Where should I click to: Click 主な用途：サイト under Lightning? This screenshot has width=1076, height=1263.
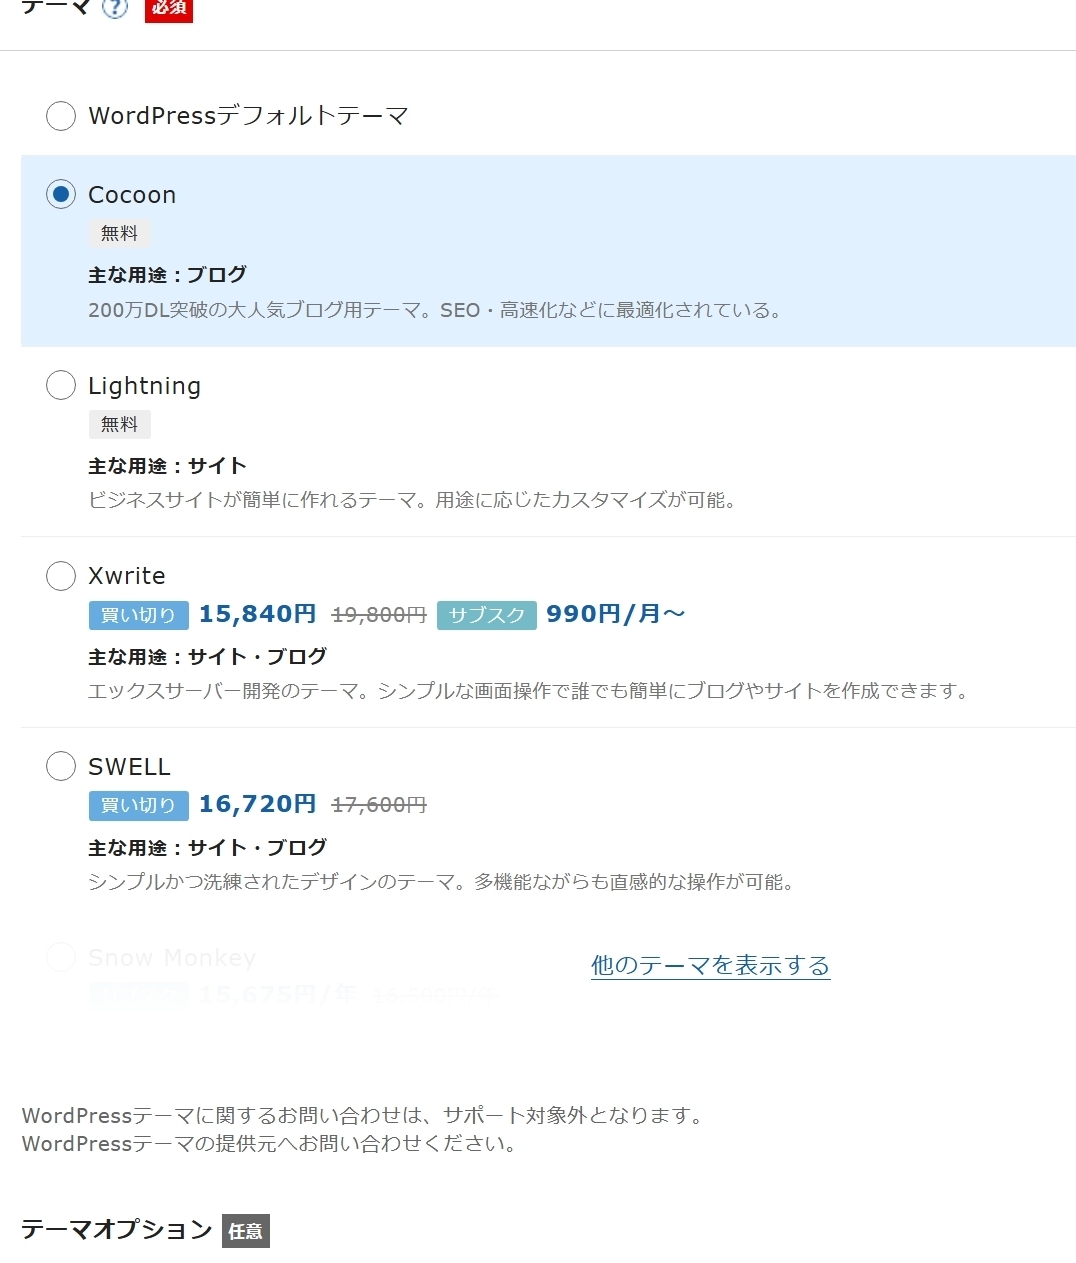coord(167,465)
